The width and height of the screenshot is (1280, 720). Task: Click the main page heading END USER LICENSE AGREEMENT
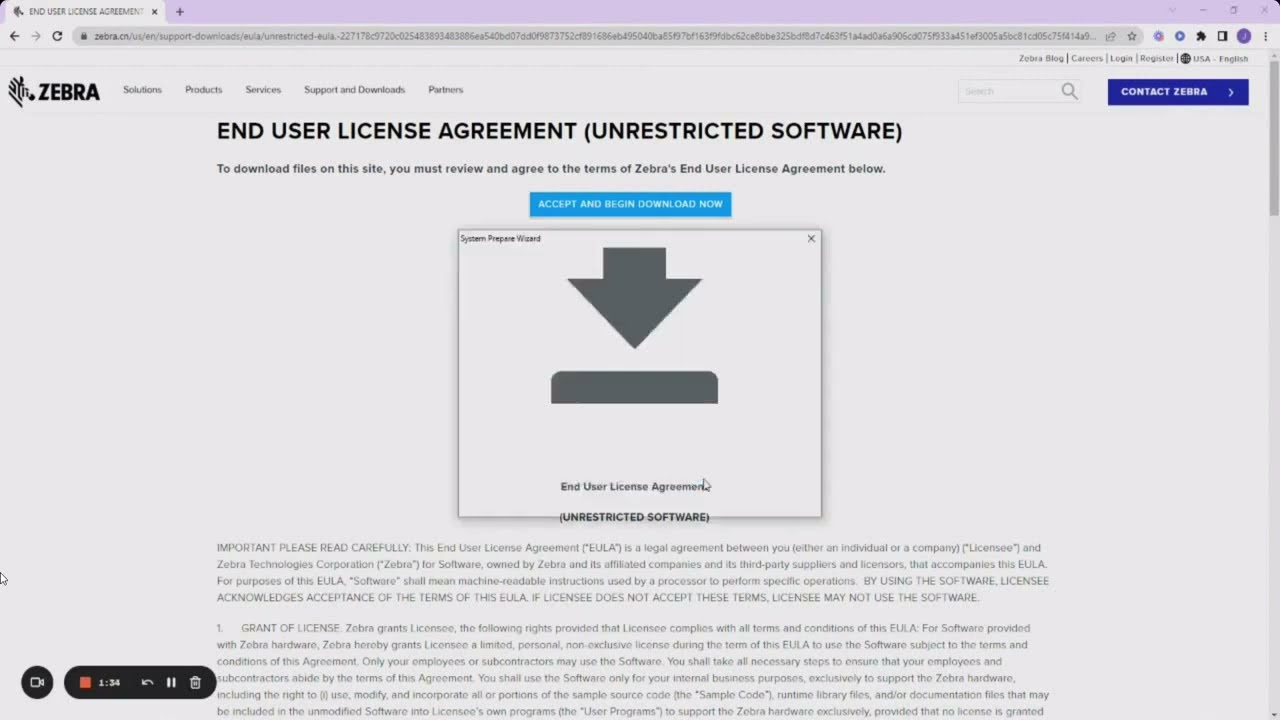[559, 131]
